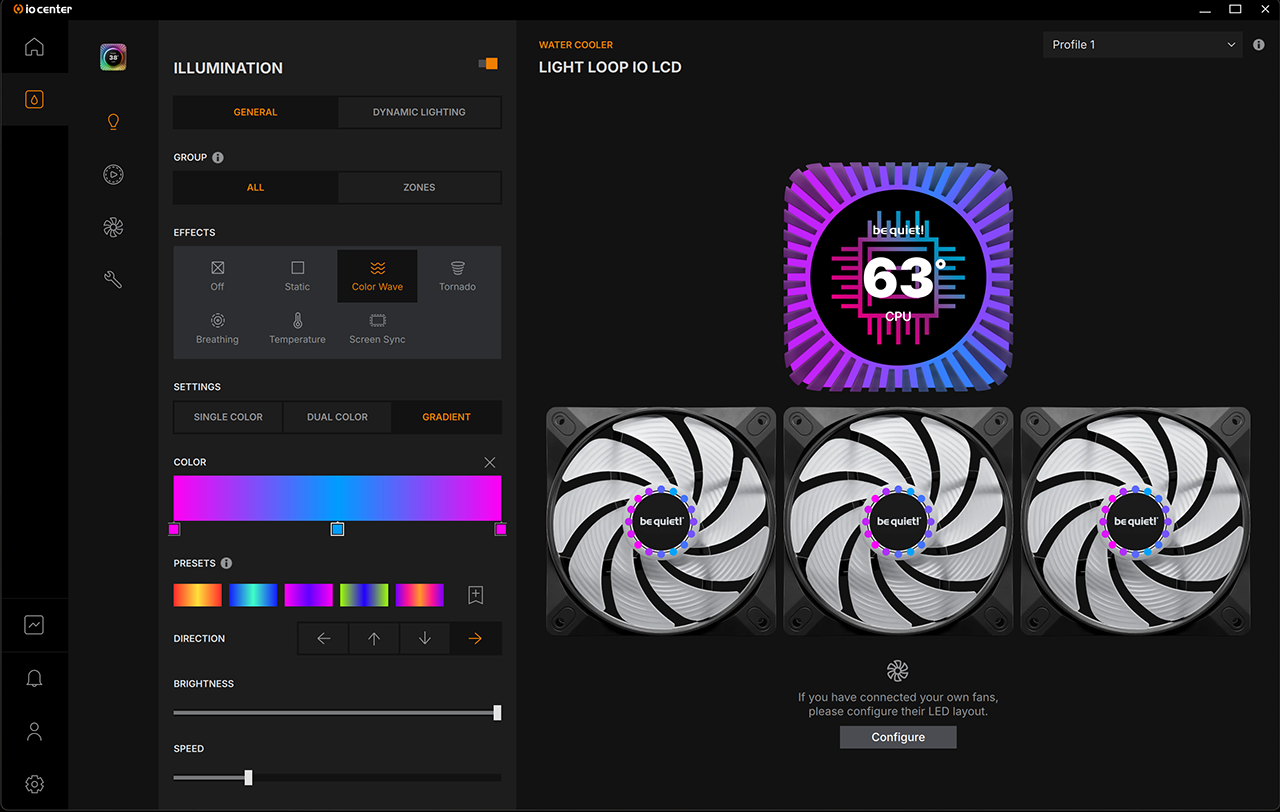Choose the Temperature lighting effect
The image size is (1280, 812).
(x=297, y=329)
